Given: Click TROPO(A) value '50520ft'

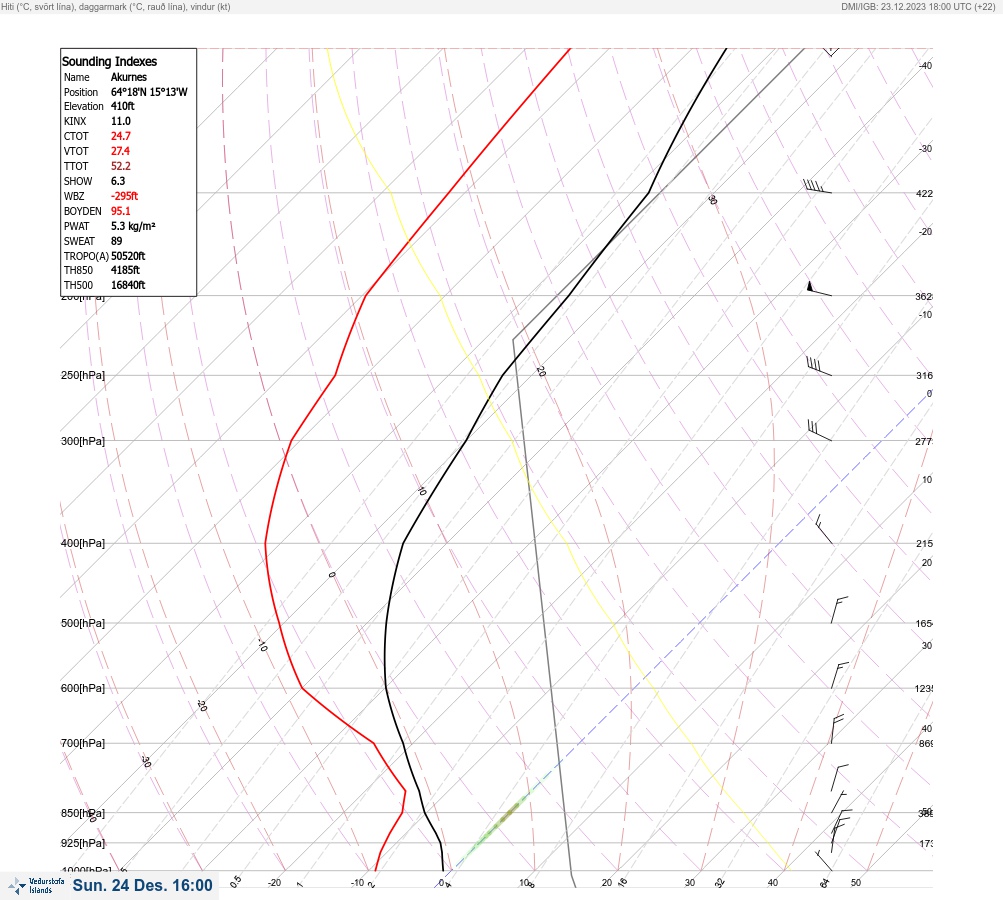Looking at the screenshot, I should point(128,256).
